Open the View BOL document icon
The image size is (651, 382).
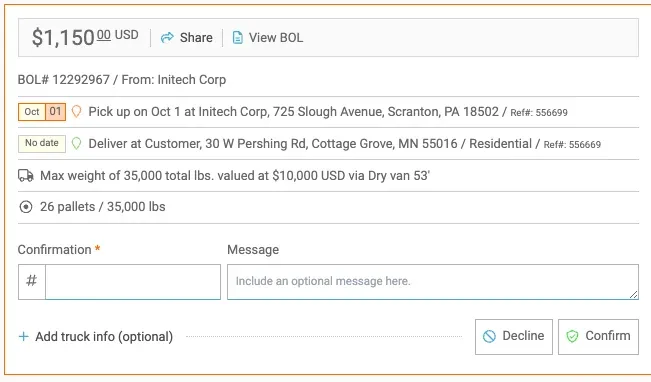[237, 38]
